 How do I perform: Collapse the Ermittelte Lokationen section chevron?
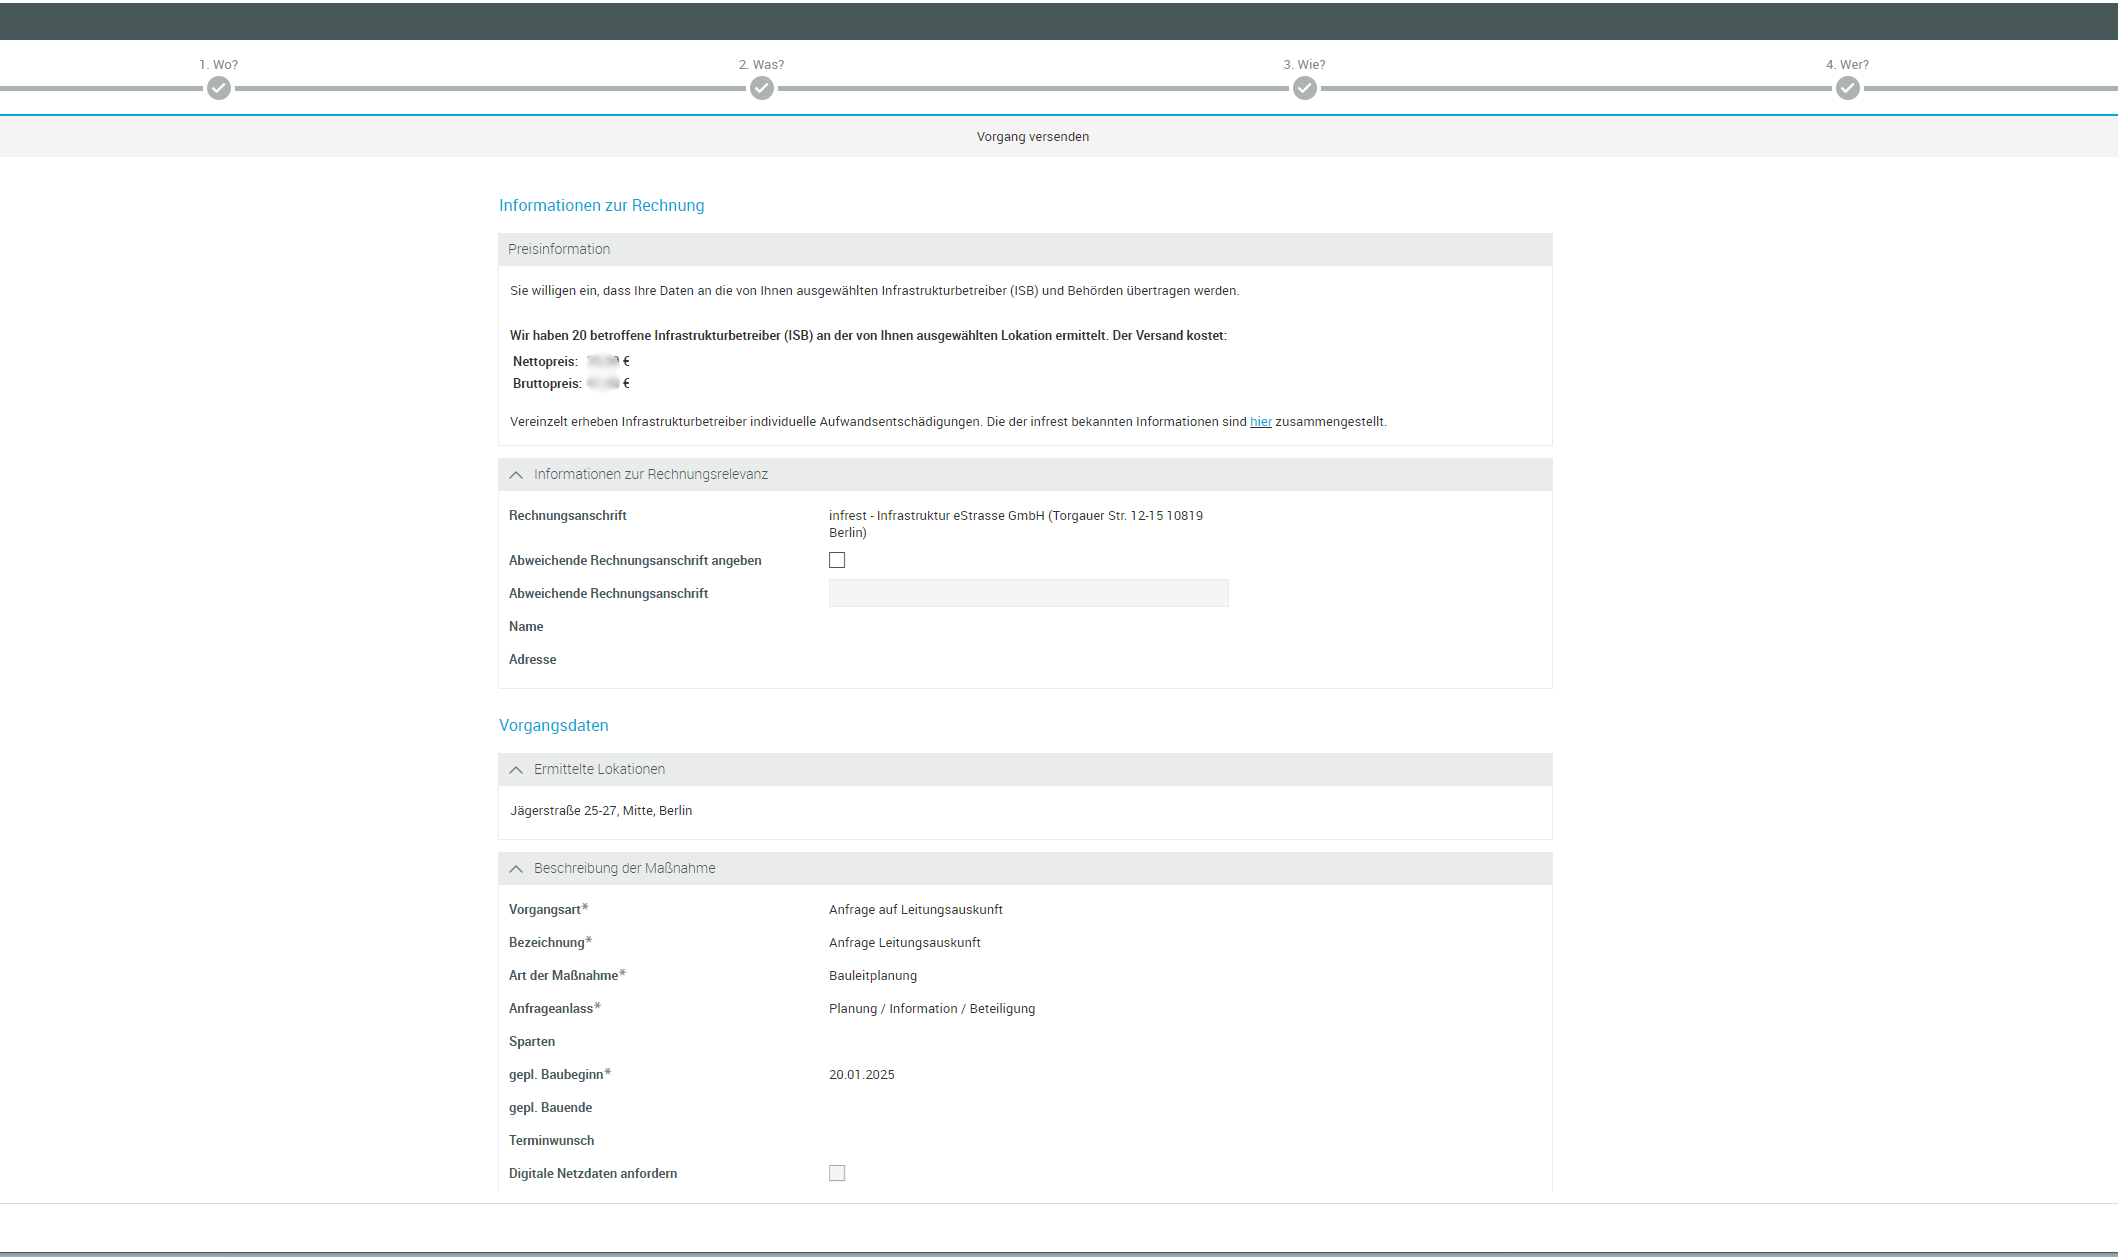[516, 770]
